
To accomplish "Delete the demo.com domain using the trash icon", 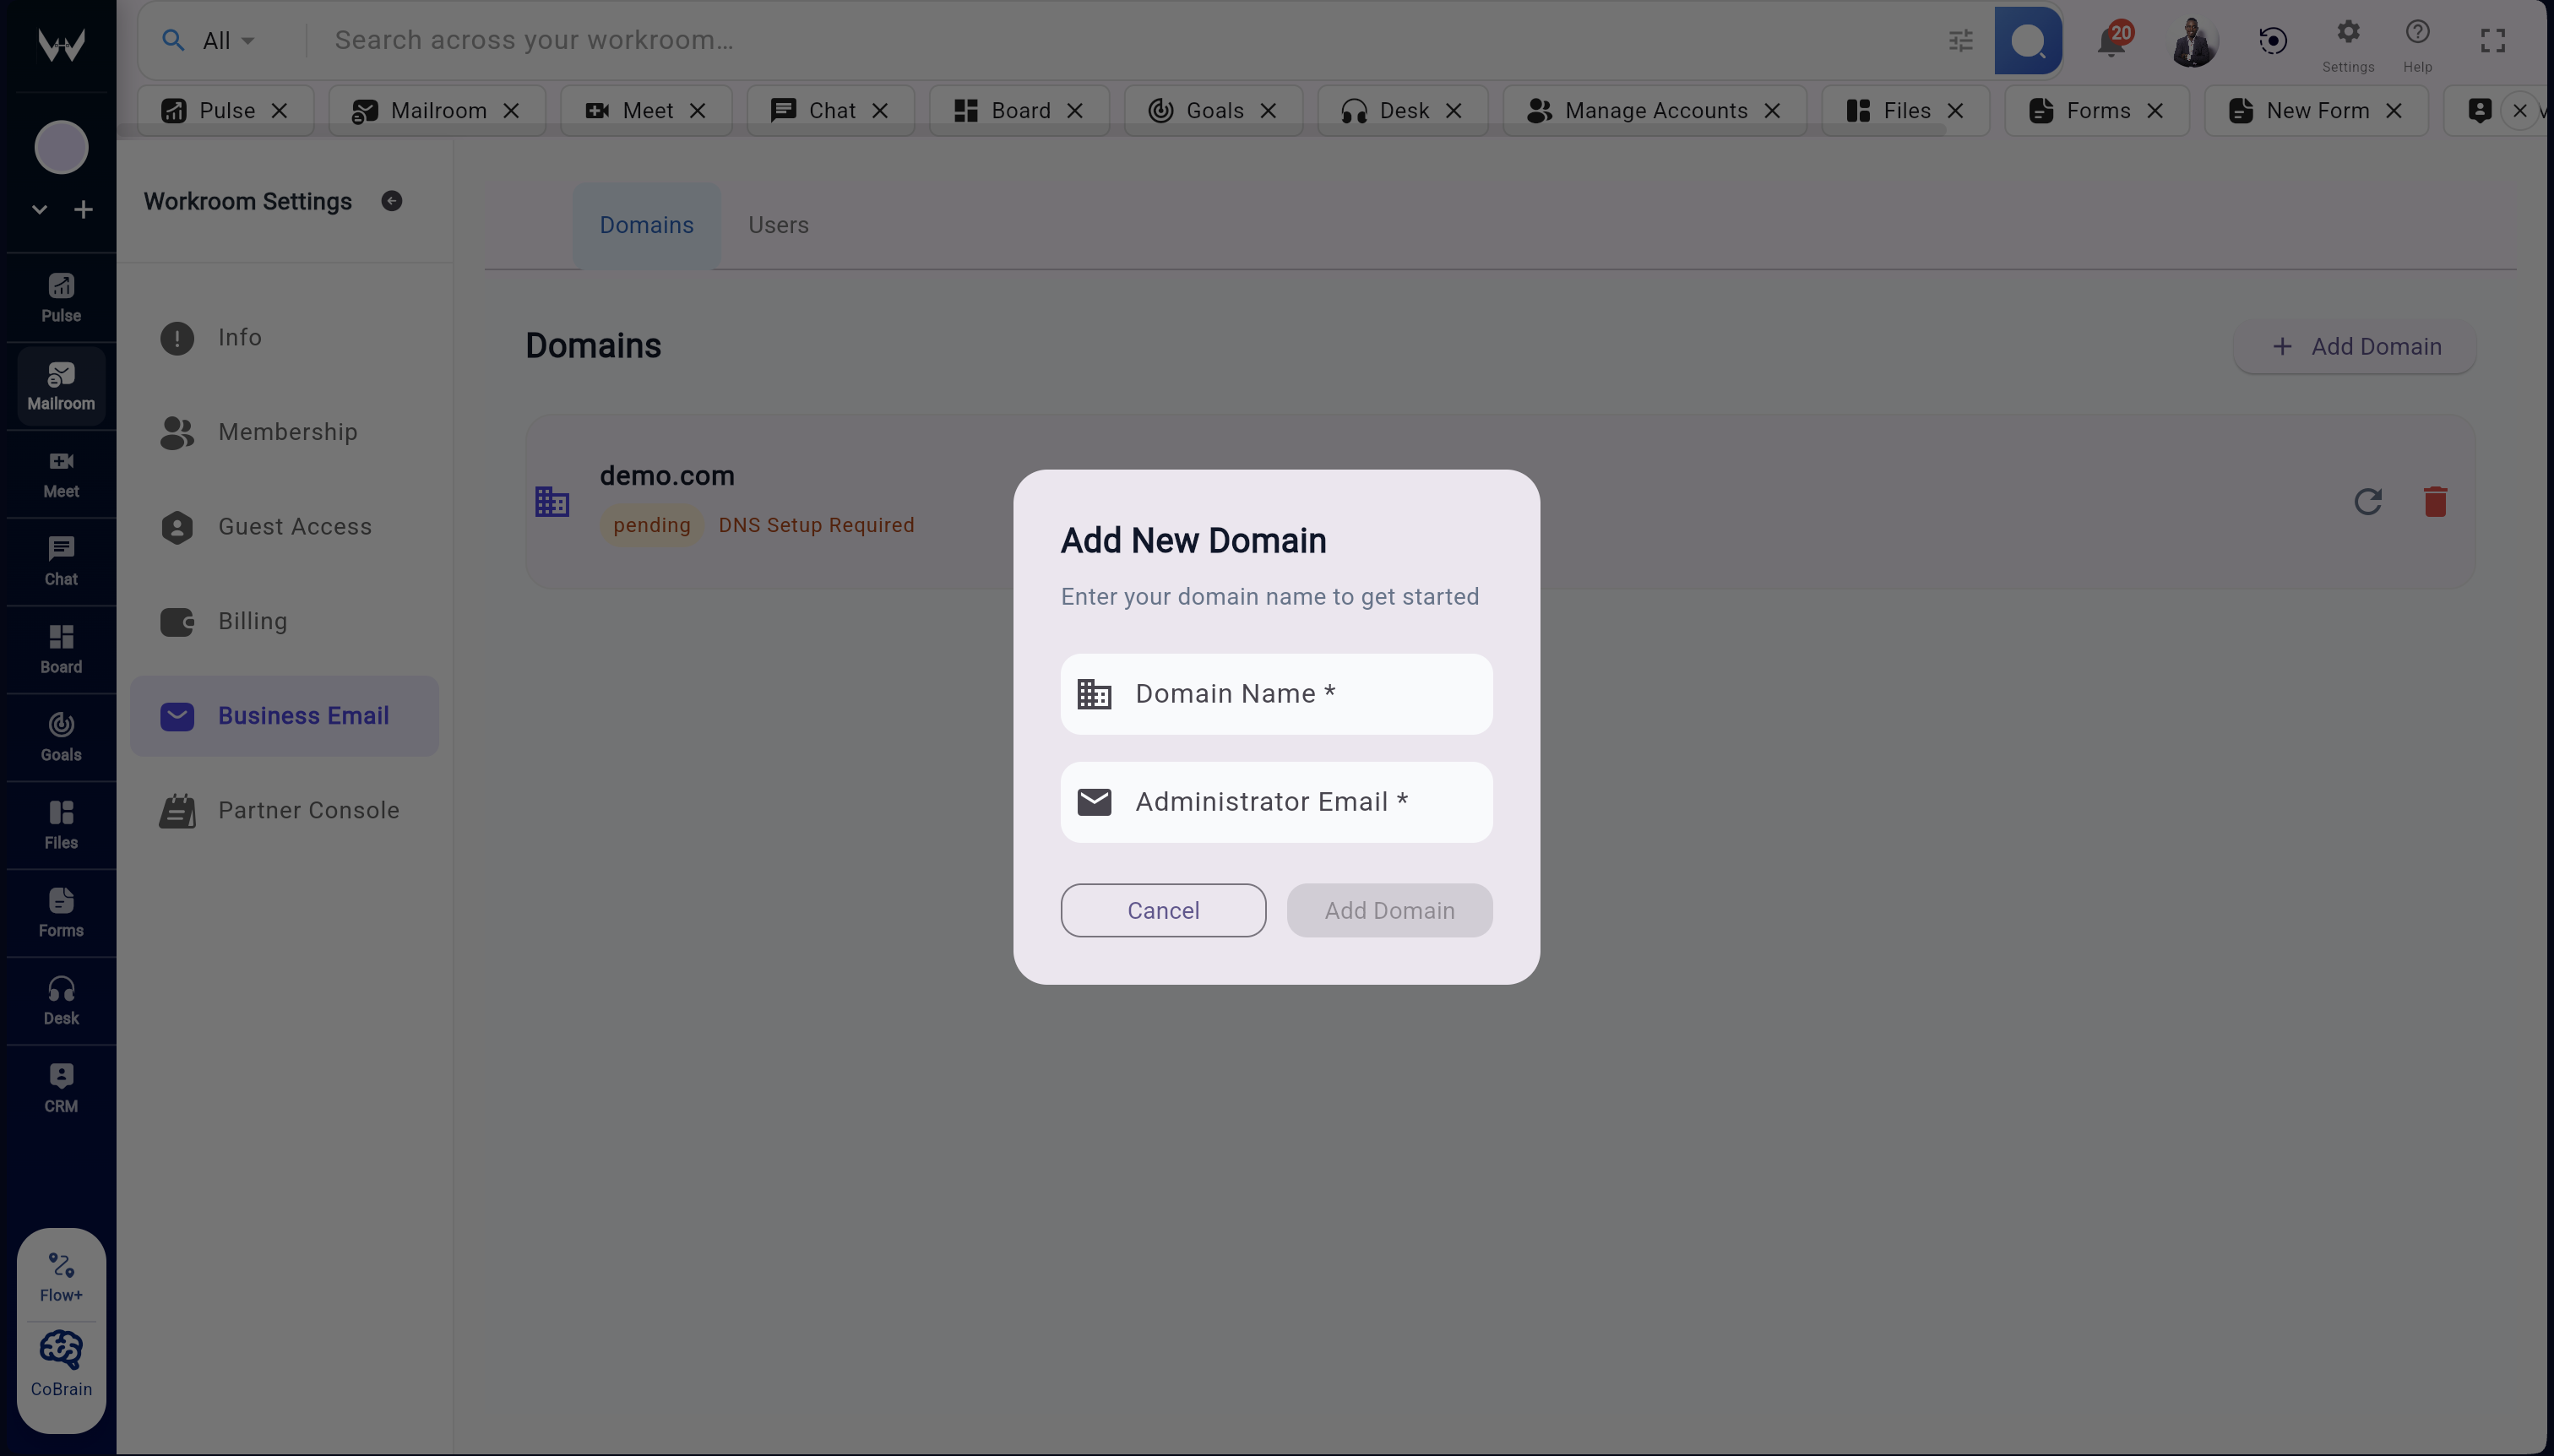I will click(2435, 502).
